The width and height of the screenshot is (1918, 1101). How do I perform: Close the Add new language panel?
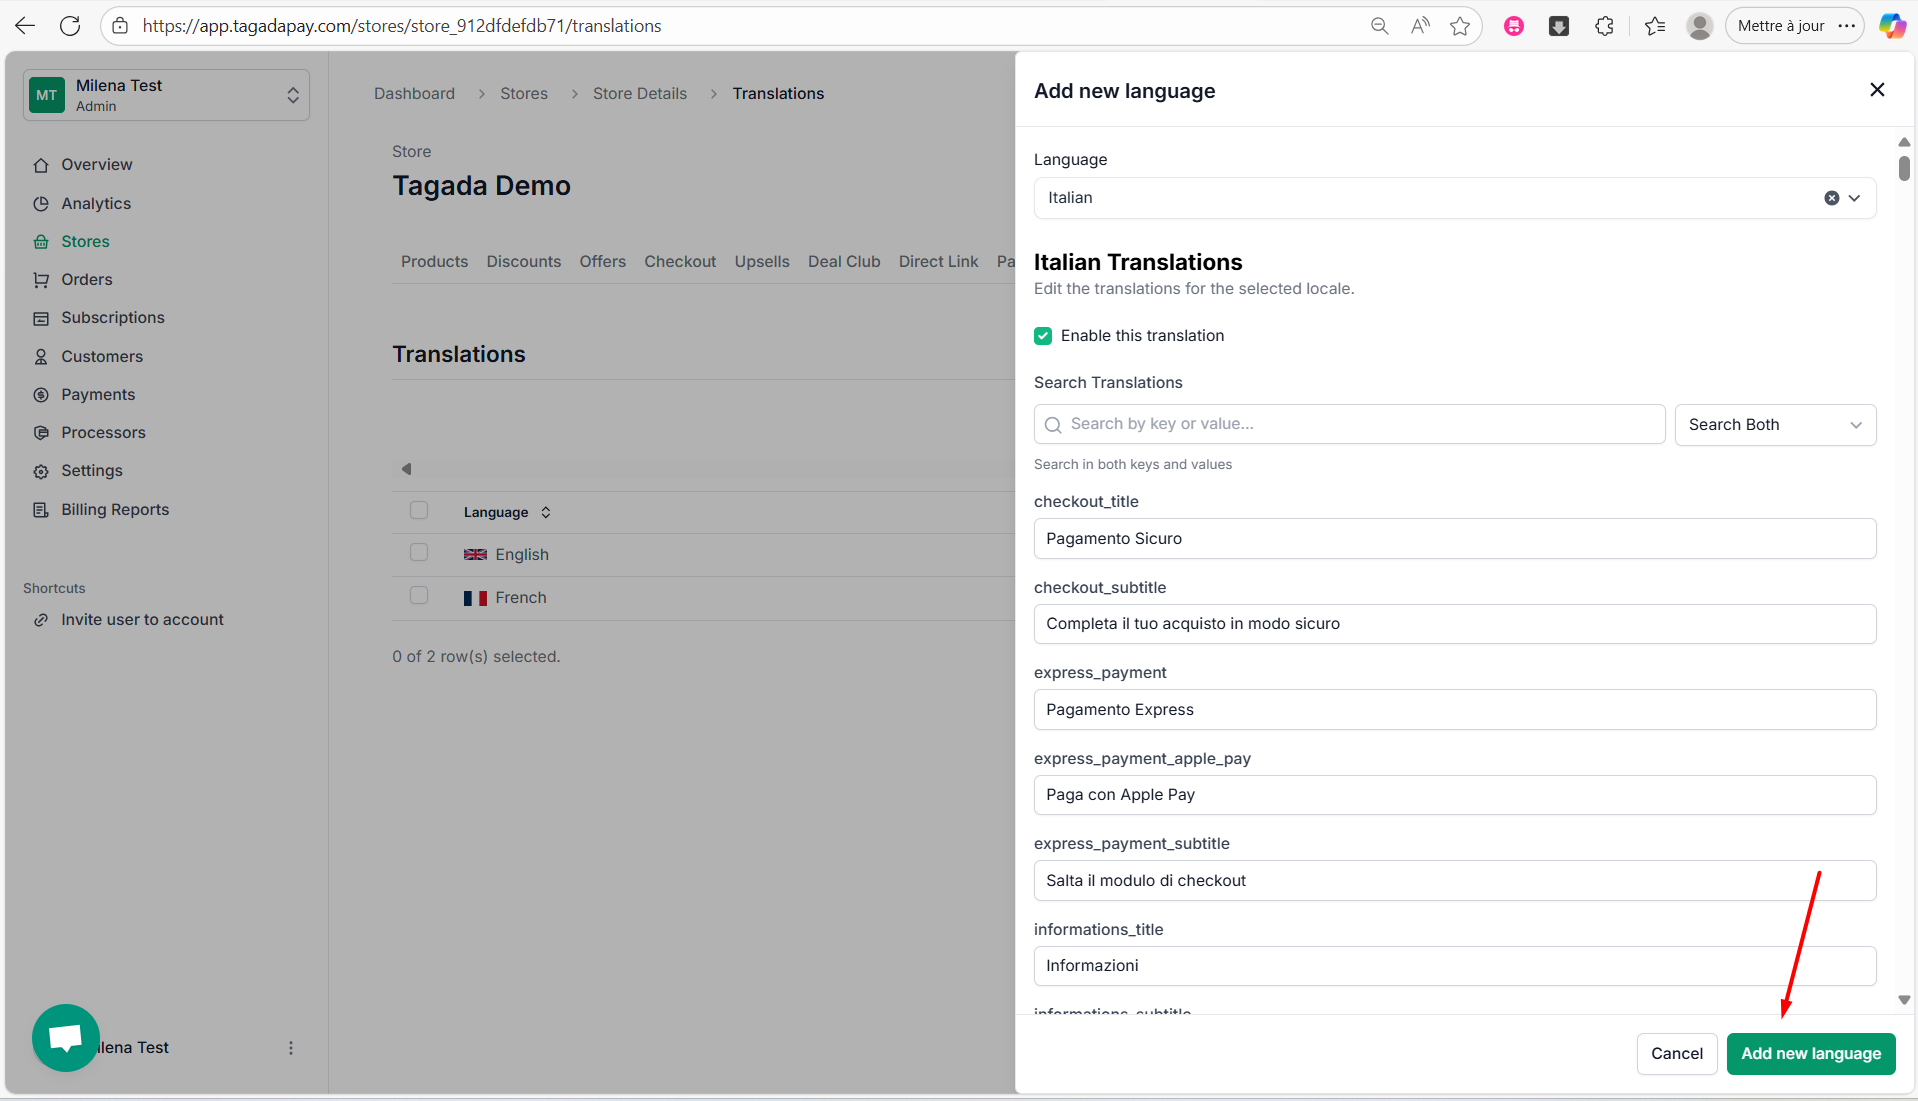coord(1877,90)
